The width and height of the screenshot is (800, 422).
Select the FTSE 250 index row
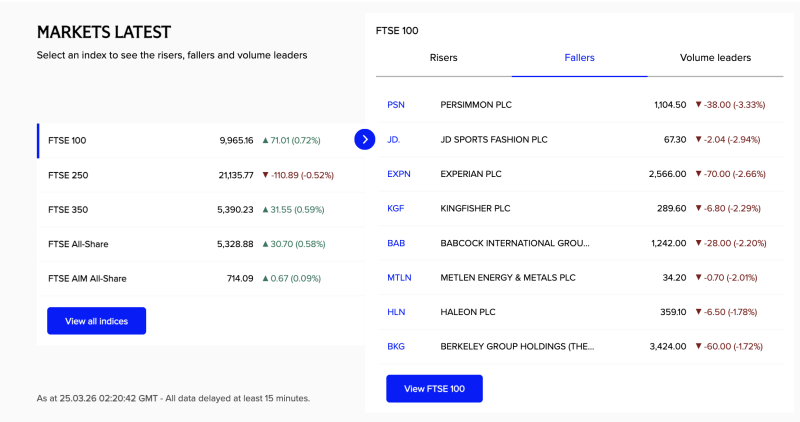(x=201, y=175)
